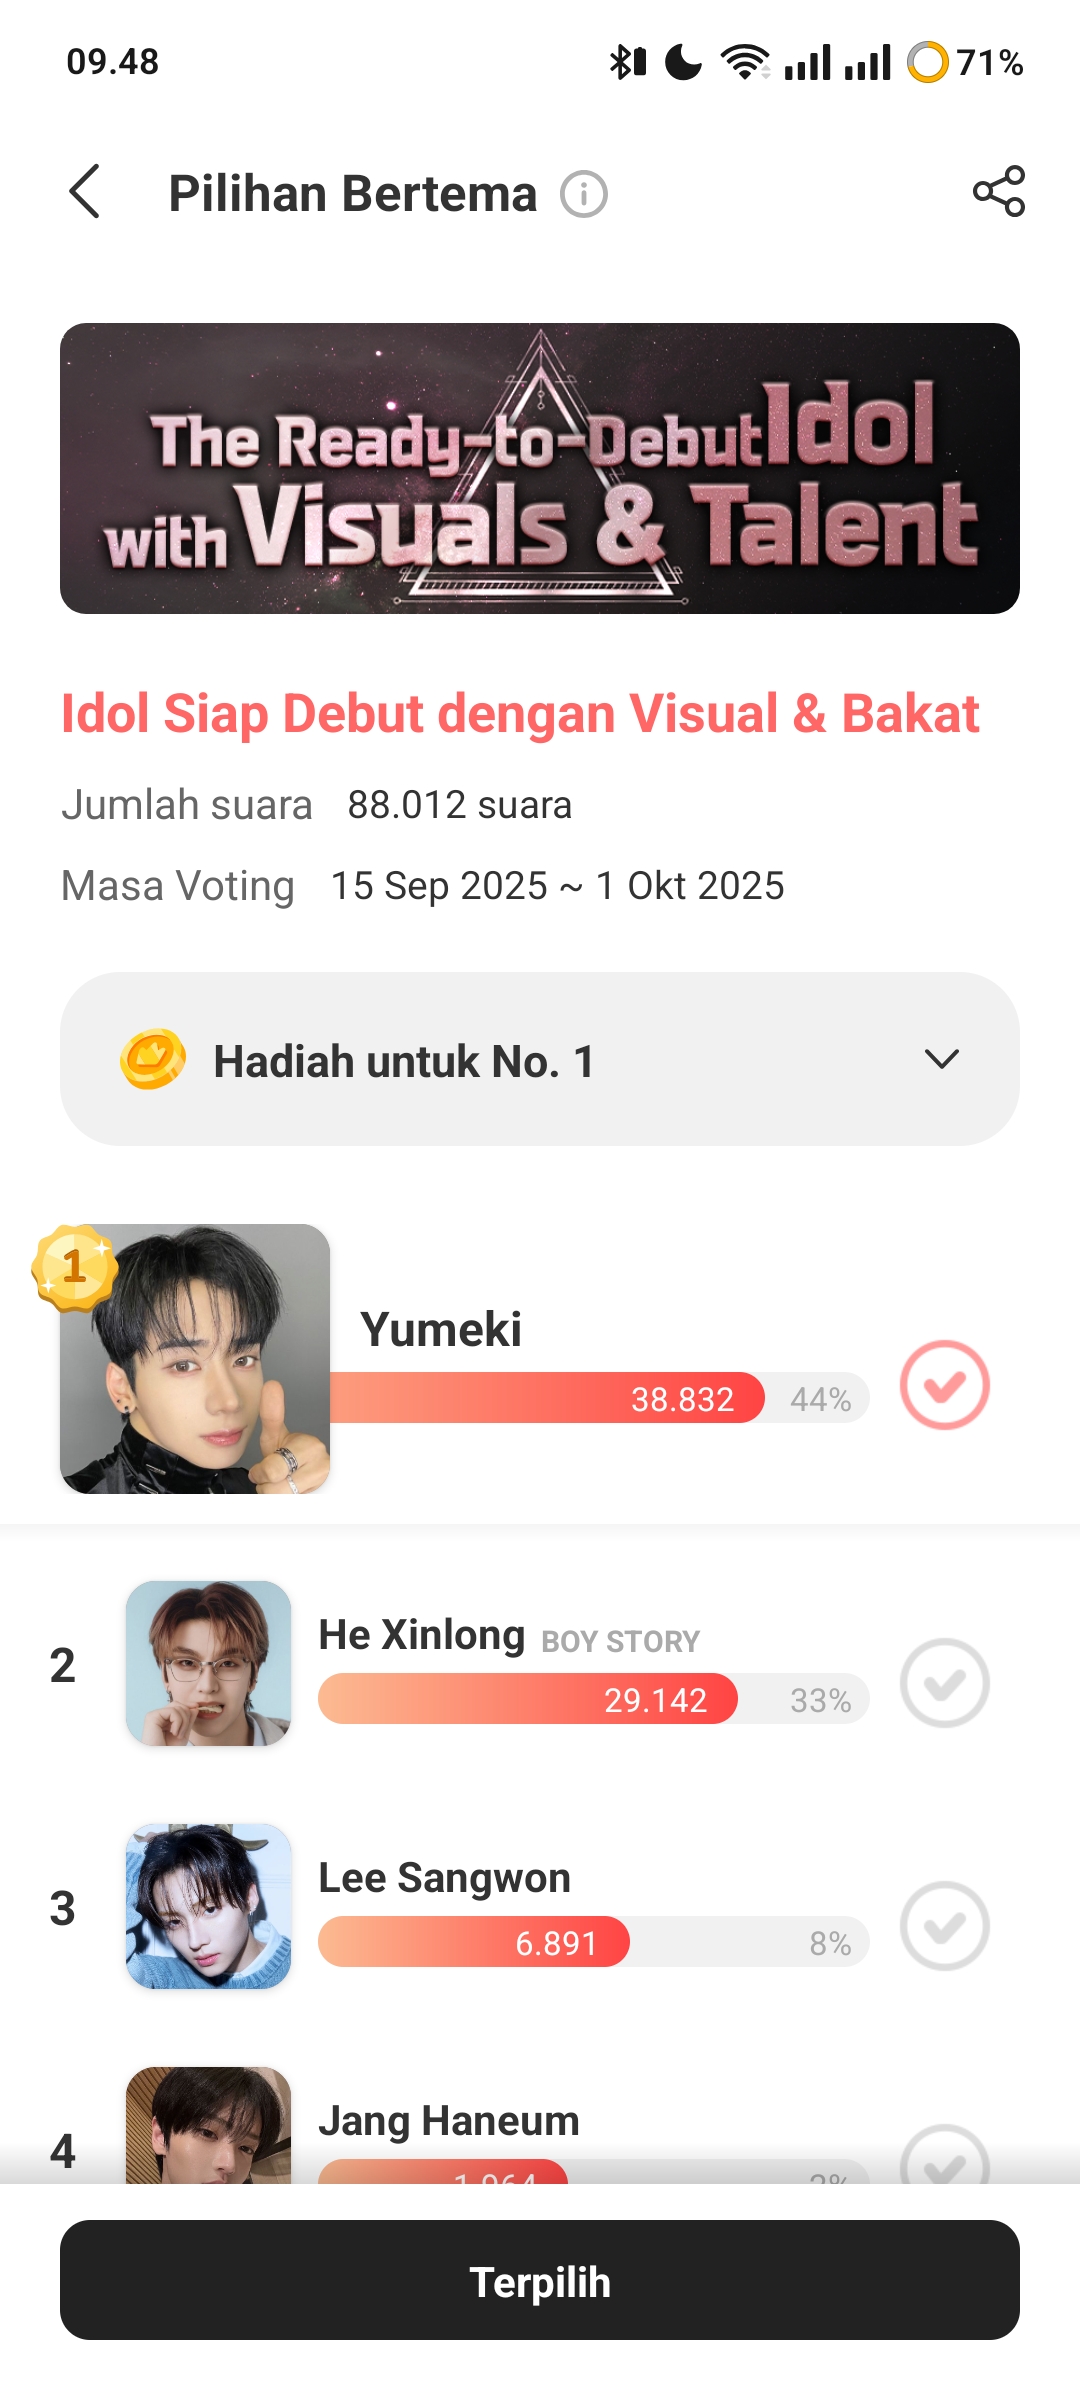Select the vote checkmark for He Xinlong
Screen dimensions: 1080x2400
tap(944, 1683)
